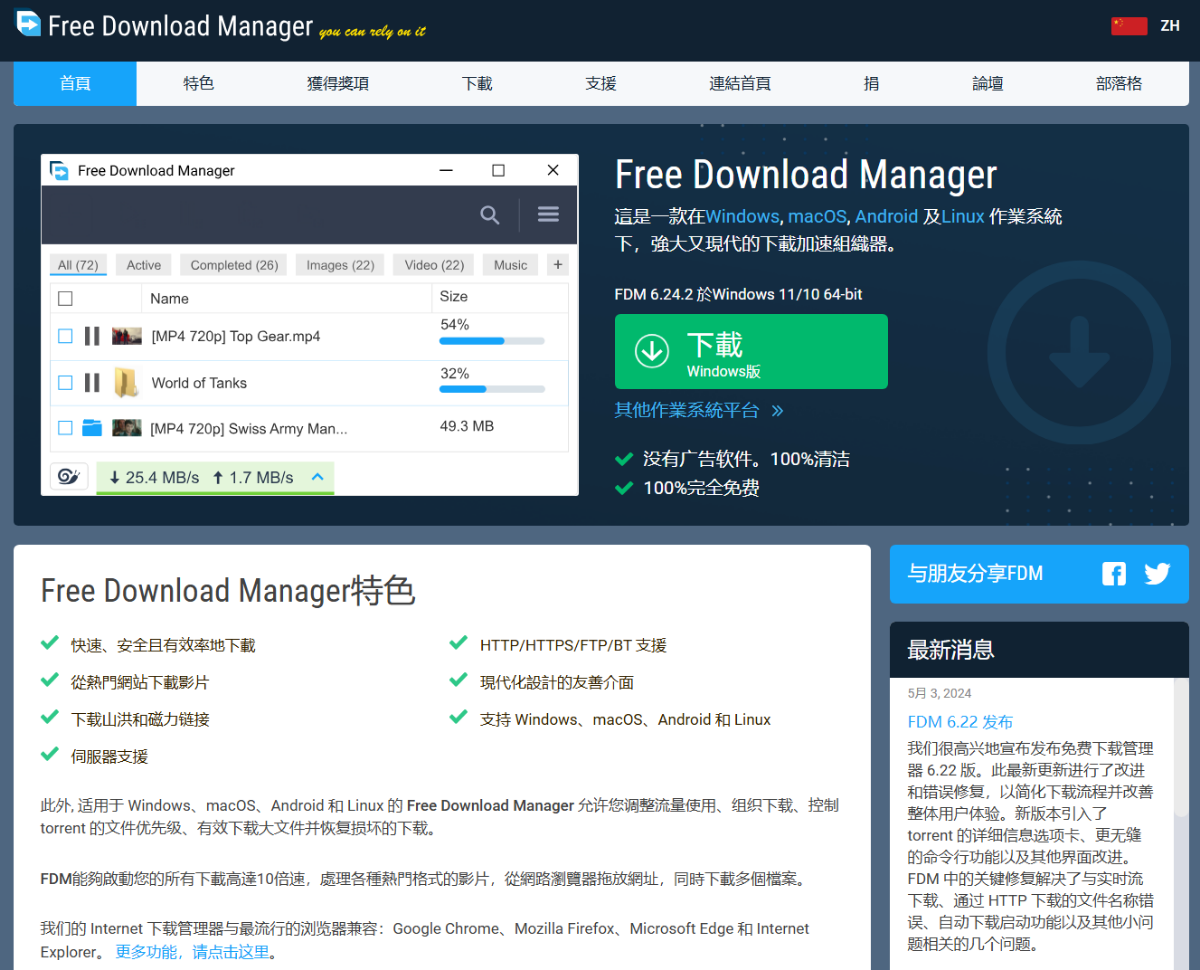Click the Linux link in description
1200x970 pixels.
(x=963, y=216)
